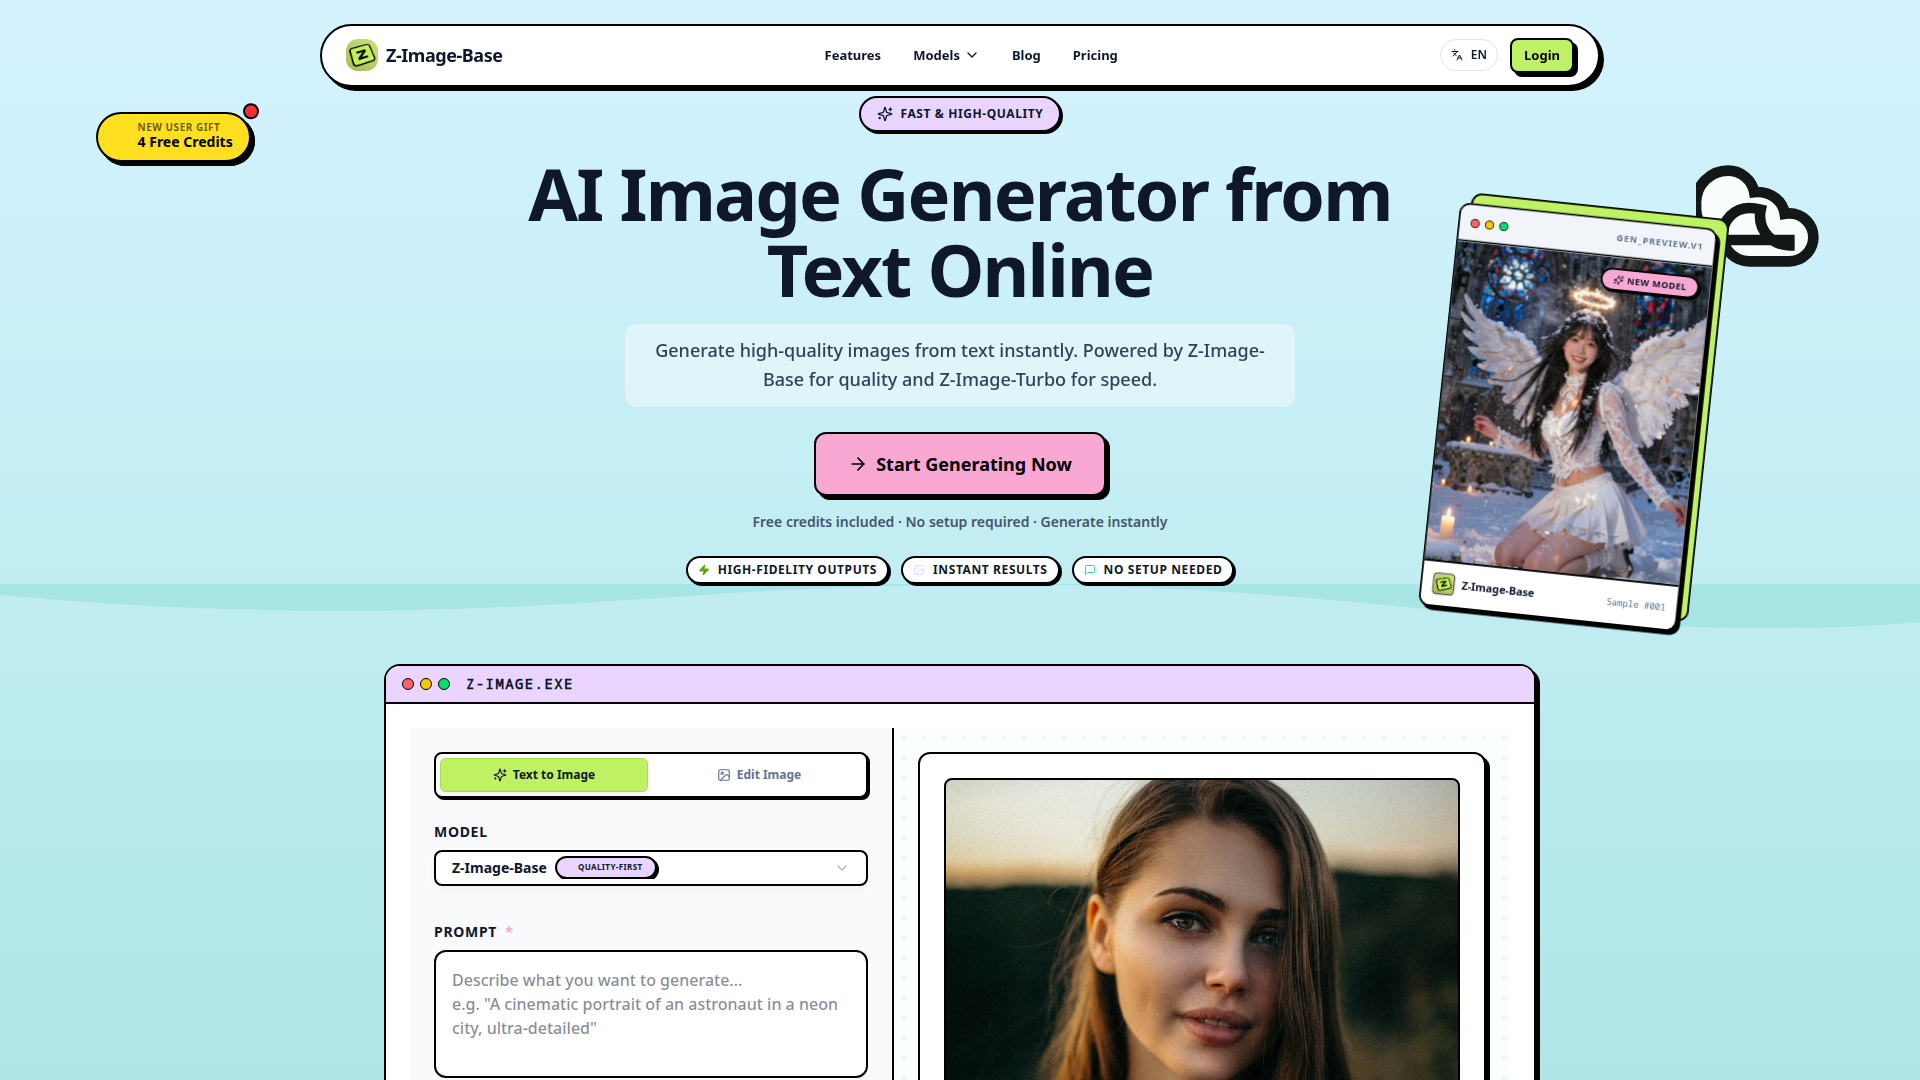Image resolution: width=1920 pixels, height=1080 pixels.
Task: Open the EN language selector
Action: click(x=1468, y=55)
